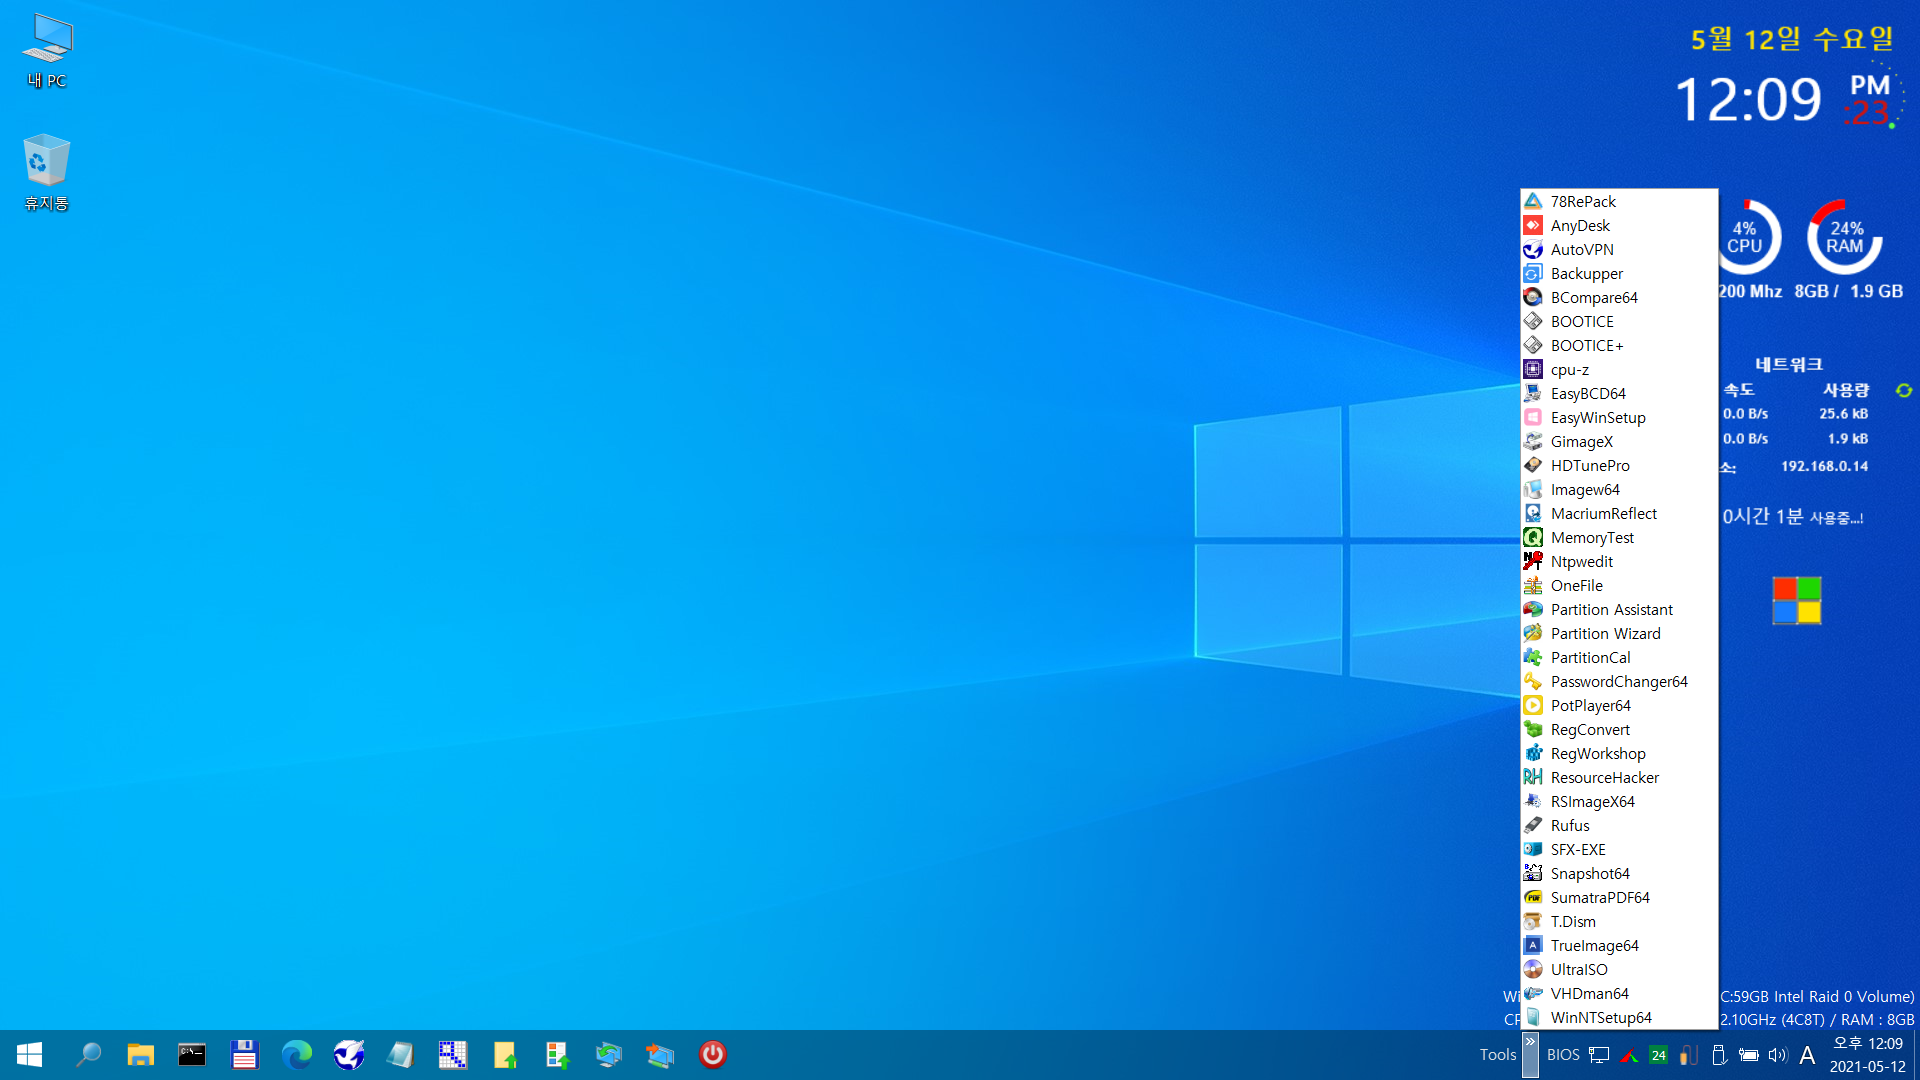Click the colored list with green arrow icon

click(x=556, y=1055)
